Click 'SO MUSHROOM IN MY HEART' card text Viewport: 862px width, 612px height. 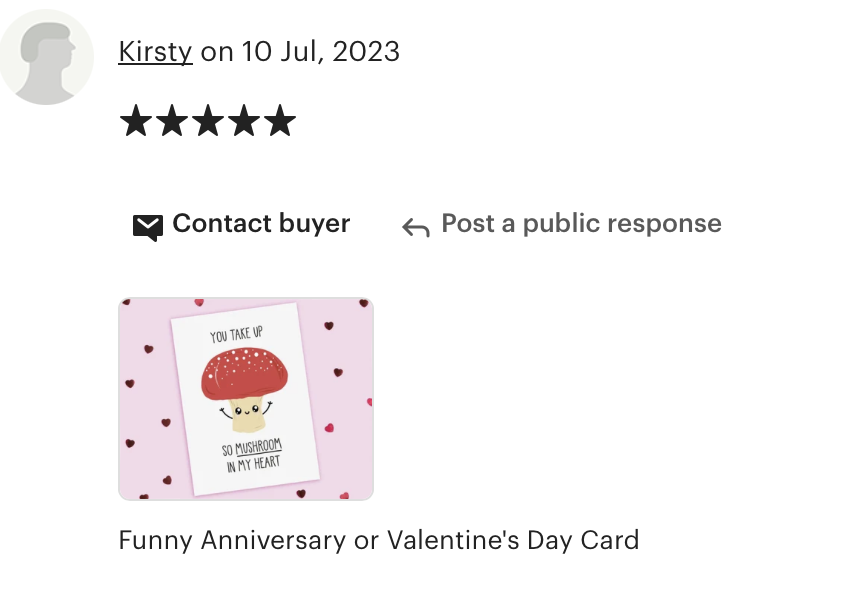(x=252, y=456)
